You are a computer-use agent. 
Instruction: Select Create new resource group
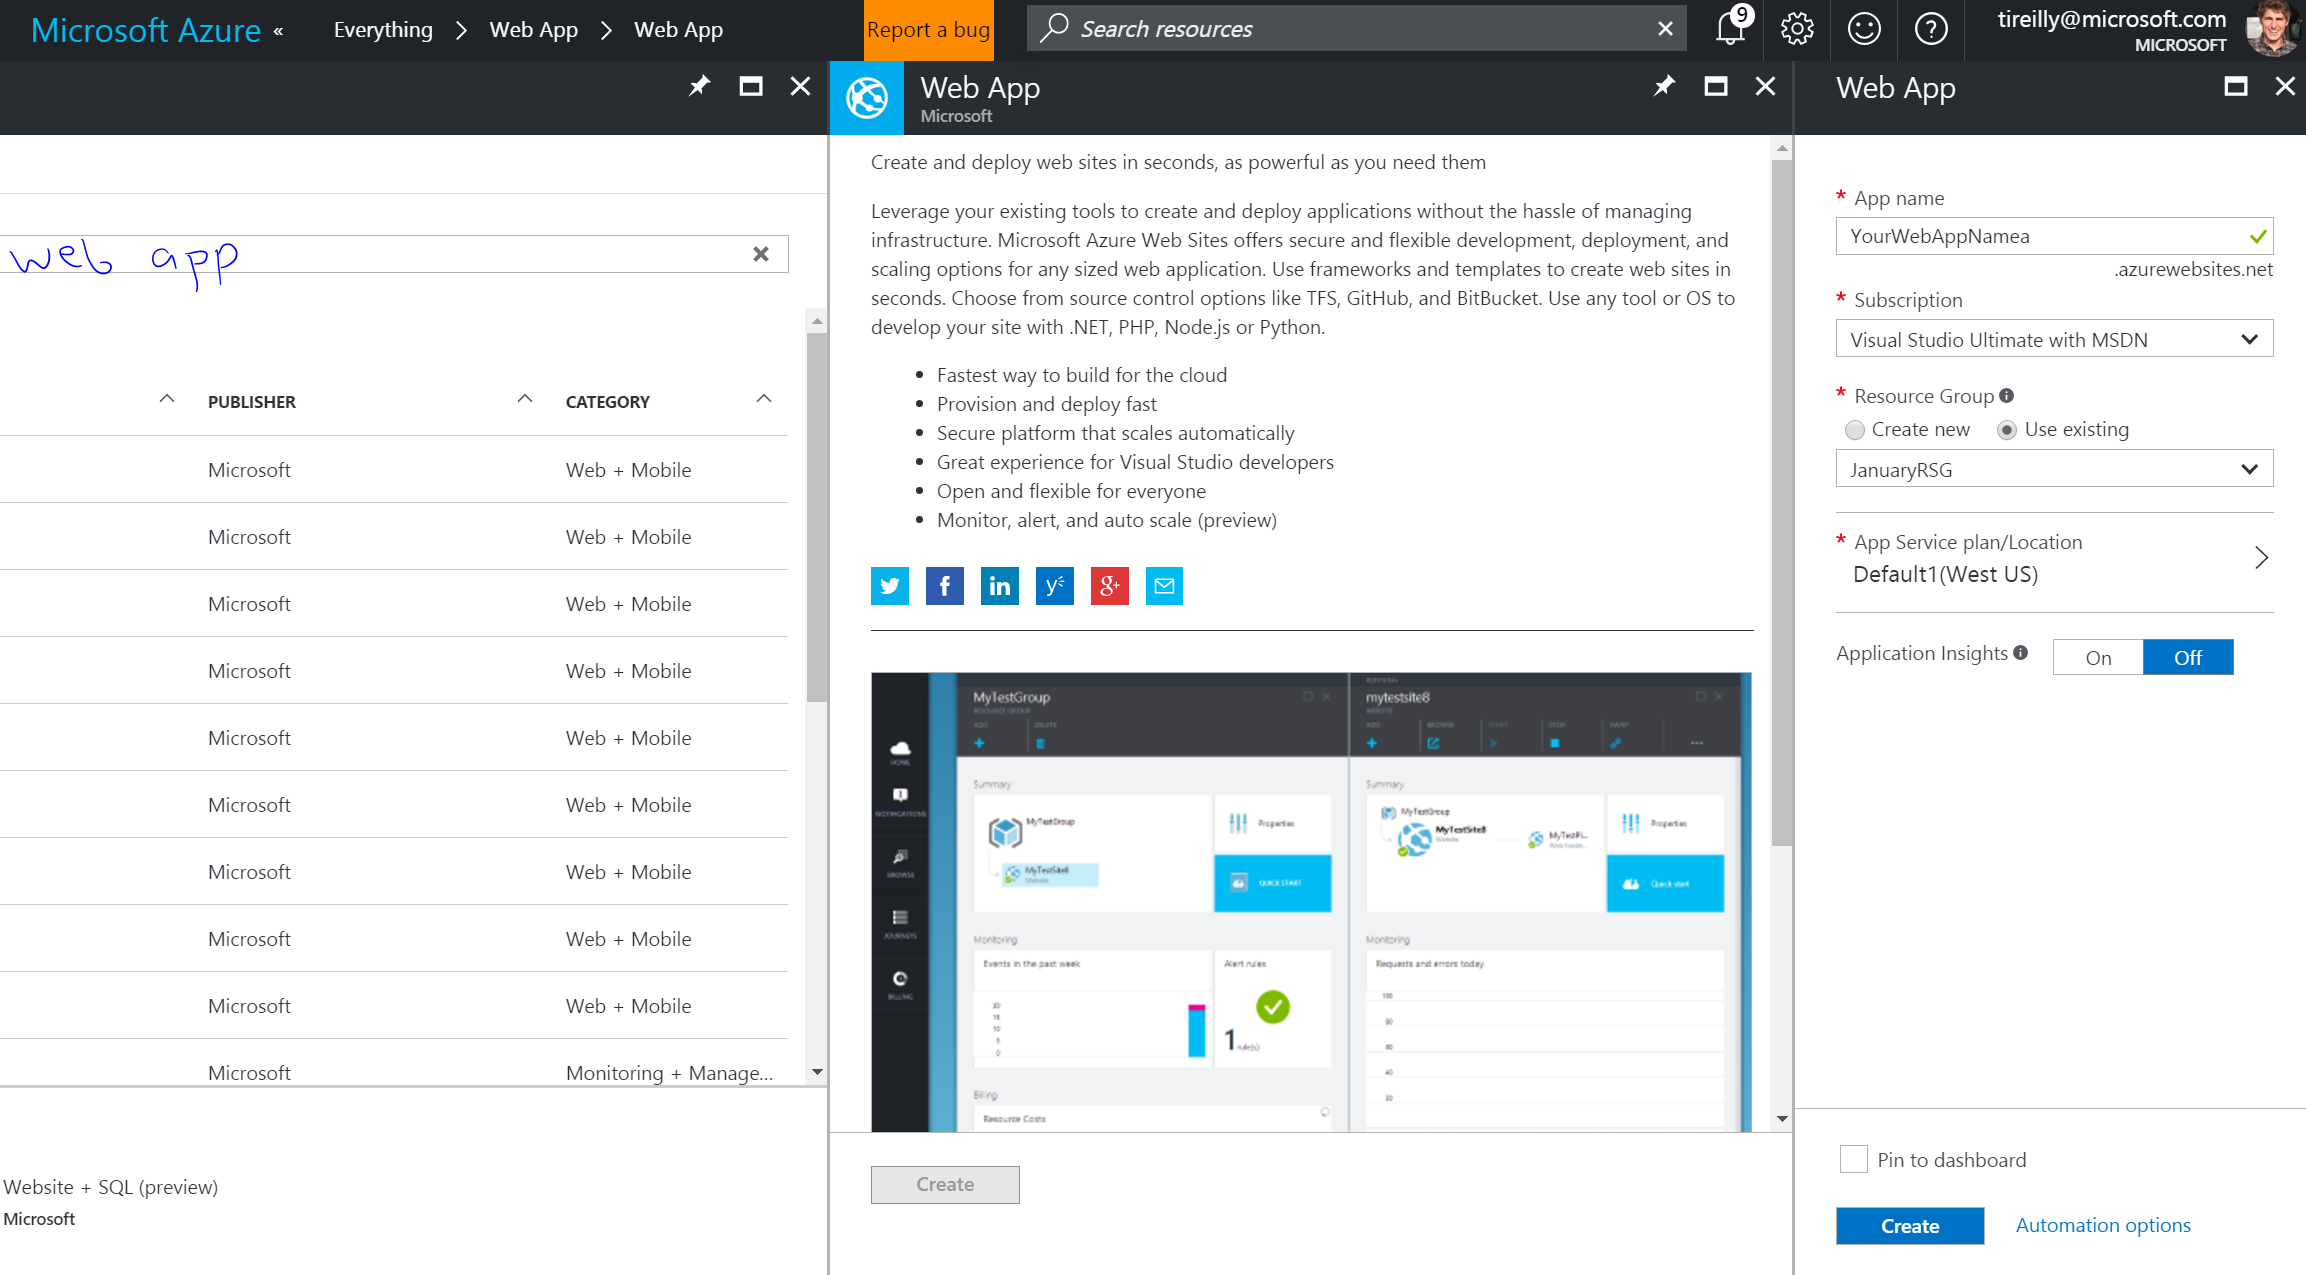(1855, 430)
